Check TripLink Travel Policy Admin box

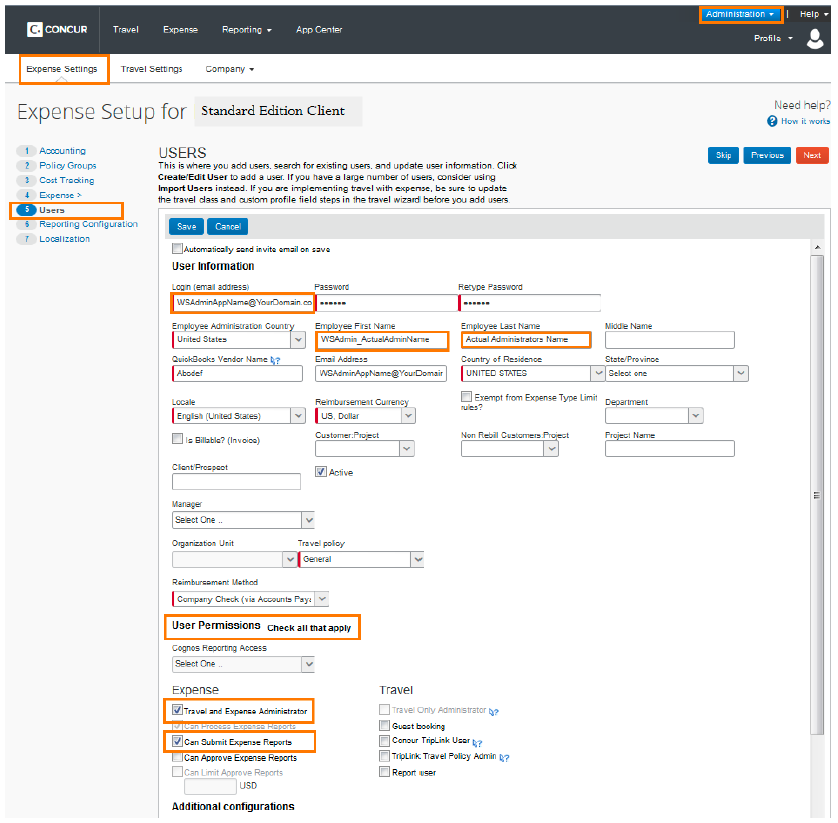click(384, 756)
